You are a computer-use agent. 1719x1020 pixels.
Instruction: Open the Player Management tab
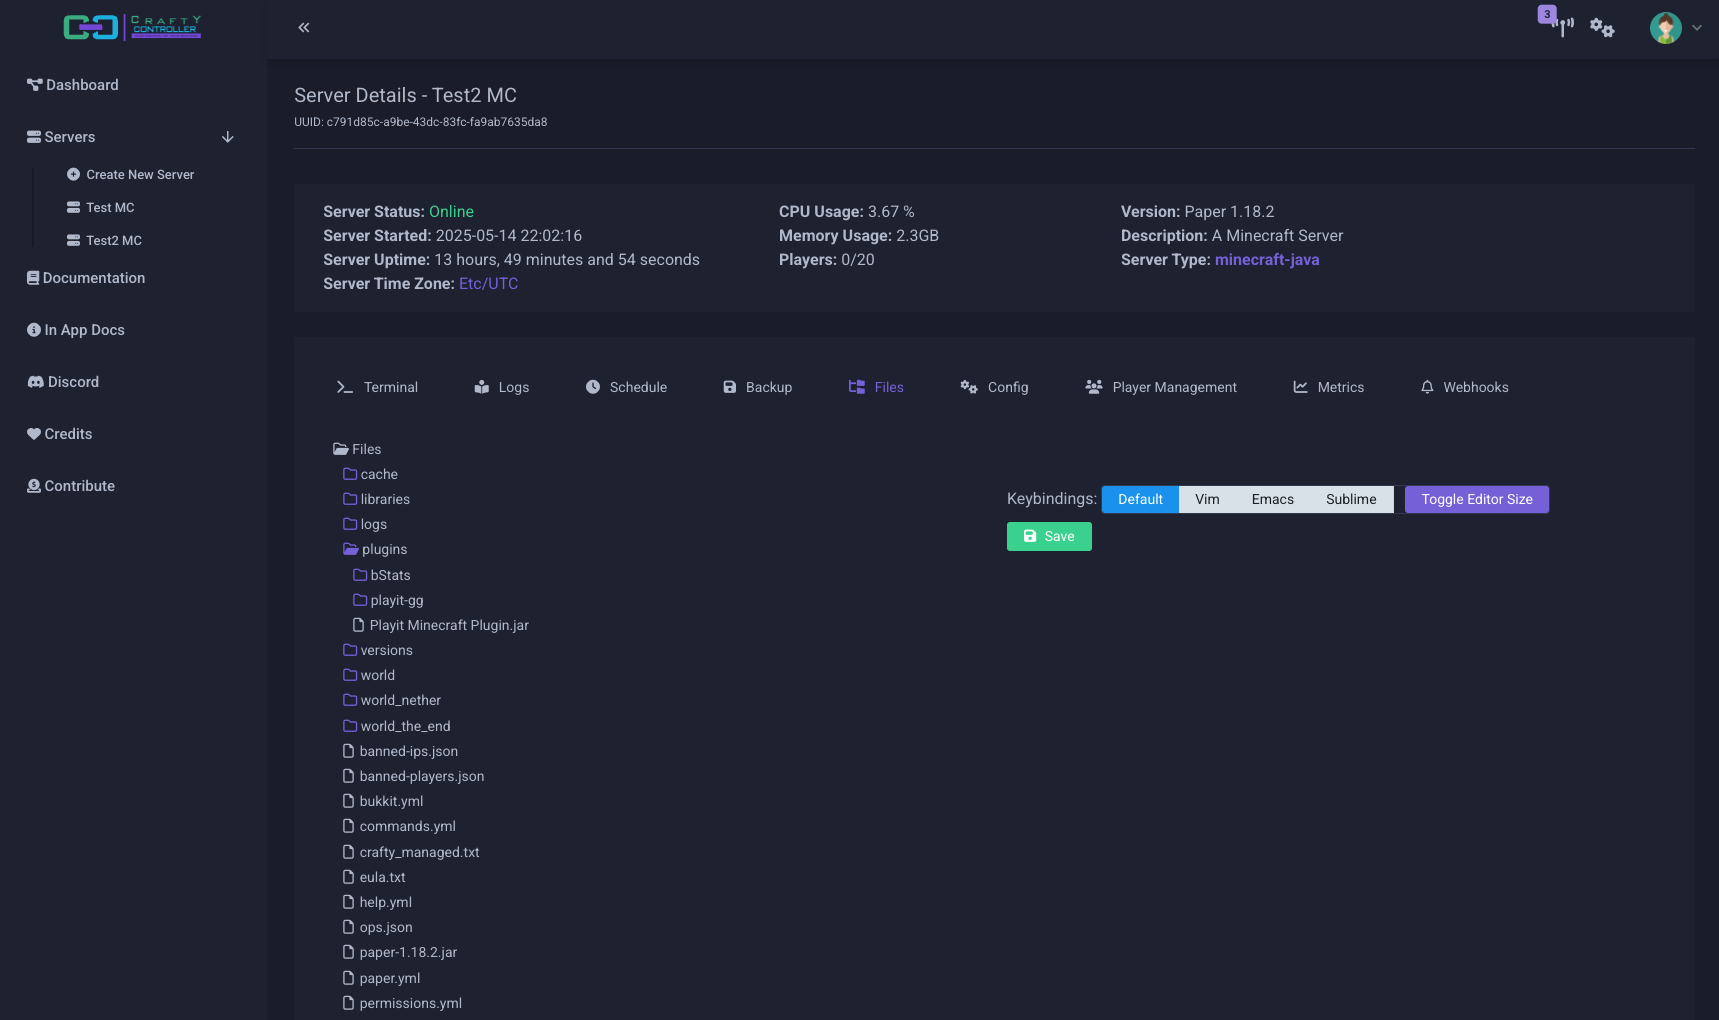(x=1161, y=387)
